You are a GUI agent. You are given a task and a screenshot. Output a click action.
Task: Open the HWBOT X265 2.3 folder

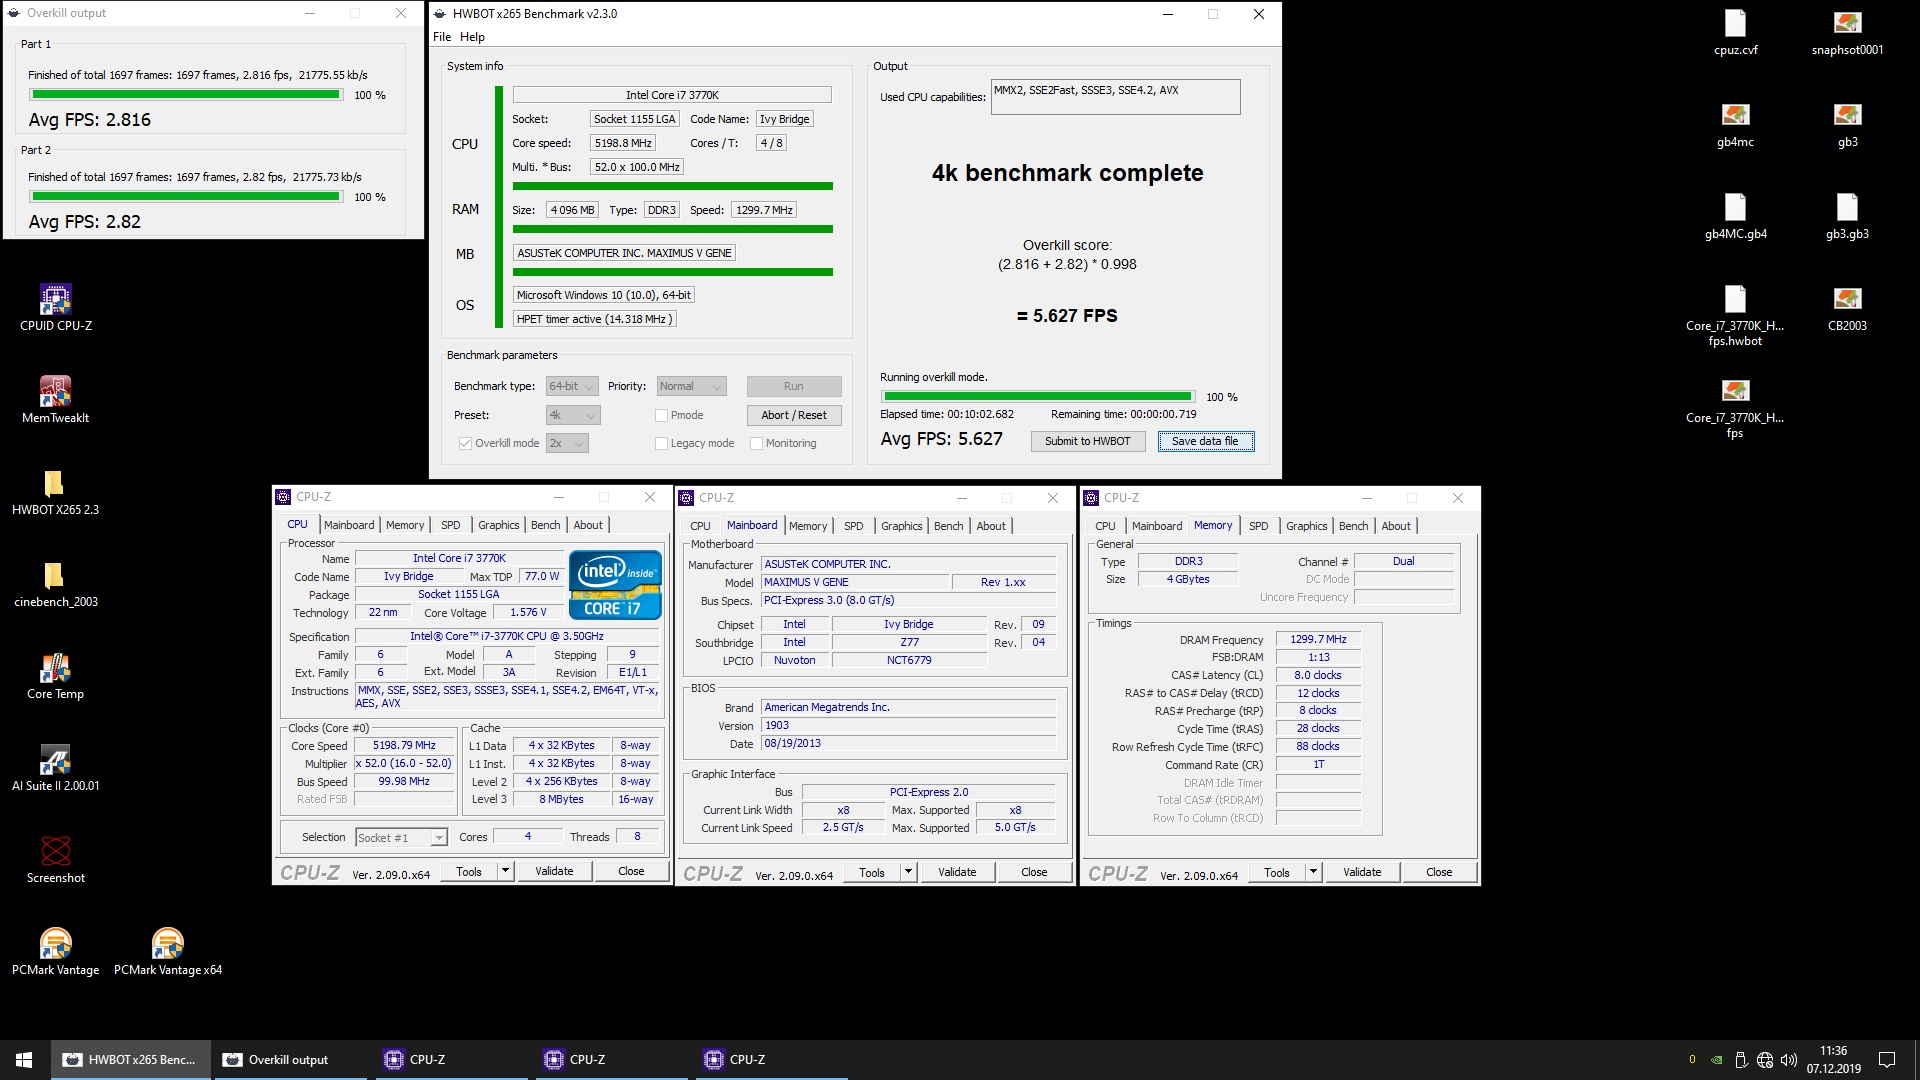click(55, 491)
